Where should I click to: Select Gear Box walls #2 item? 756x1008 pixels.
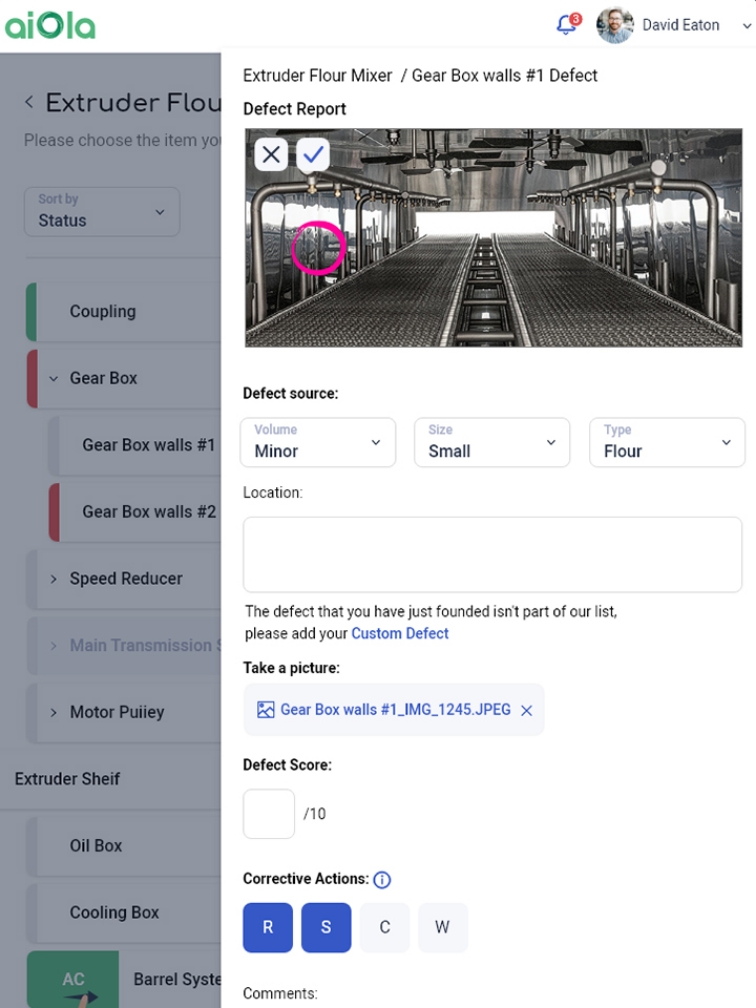135,512
